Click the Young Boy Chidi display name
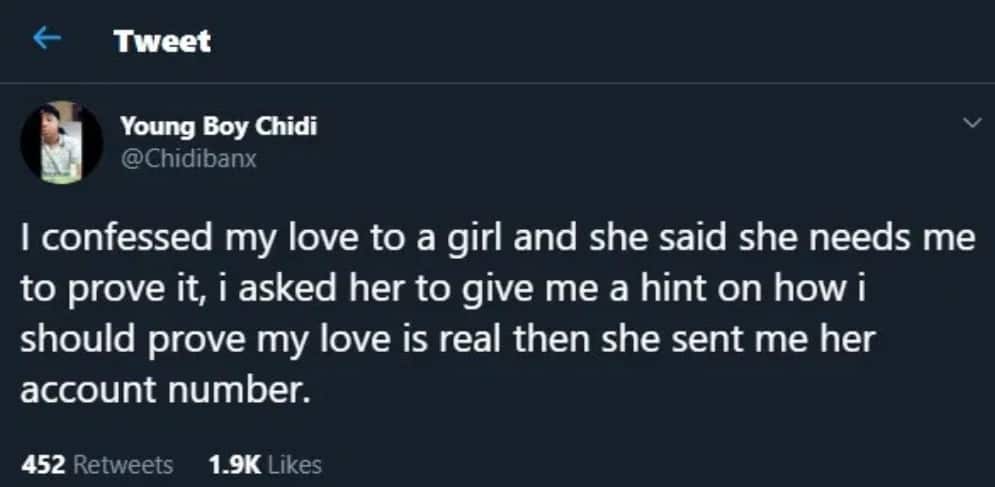Image resolution: width=995 pixels, height=487 pixels. point(219,127)
